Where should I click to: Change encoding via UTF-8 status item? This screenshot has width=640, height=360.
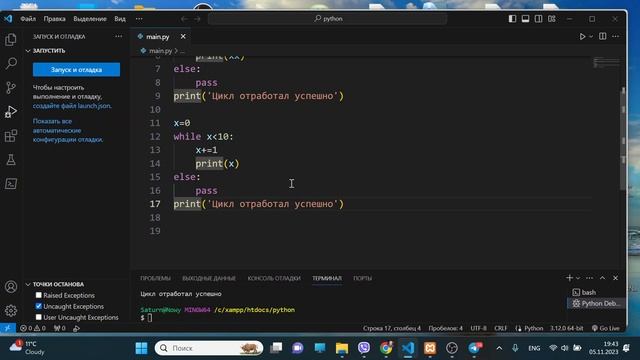click(478, 328)
